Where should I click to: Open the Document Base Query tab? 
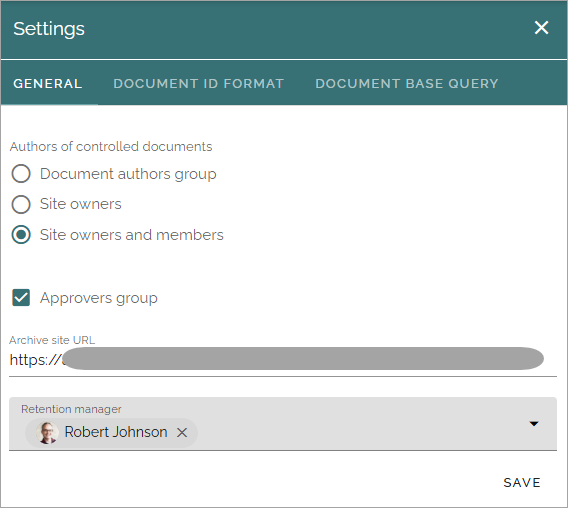407,84
